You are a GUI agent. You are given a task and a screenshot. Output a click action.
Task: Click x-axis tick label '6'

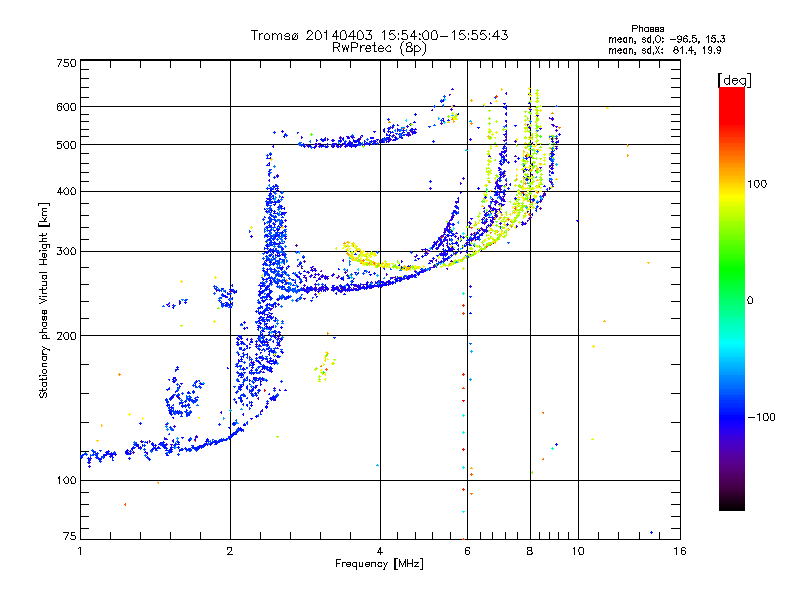(467, 551)
